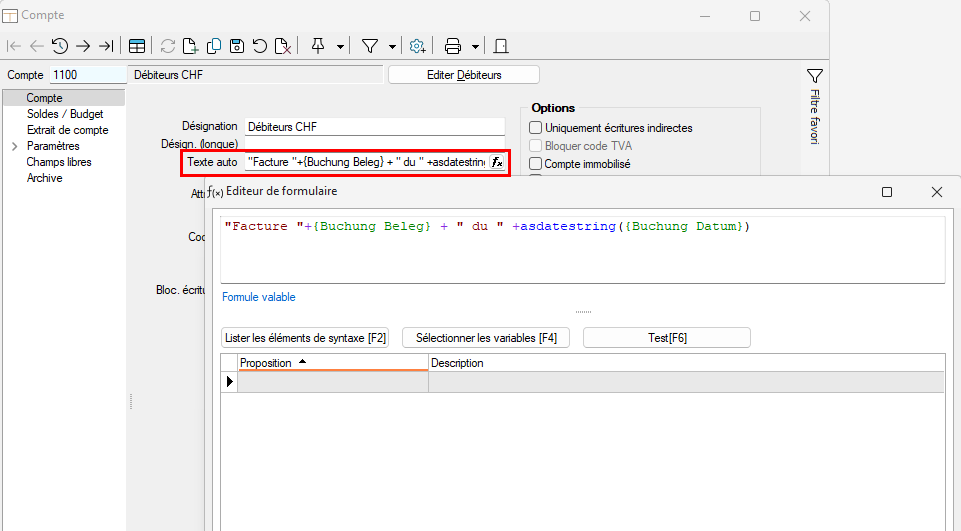Click the Editer Débiteurs button
This screenshot has height=531, width=961.
tap(463, 75)
